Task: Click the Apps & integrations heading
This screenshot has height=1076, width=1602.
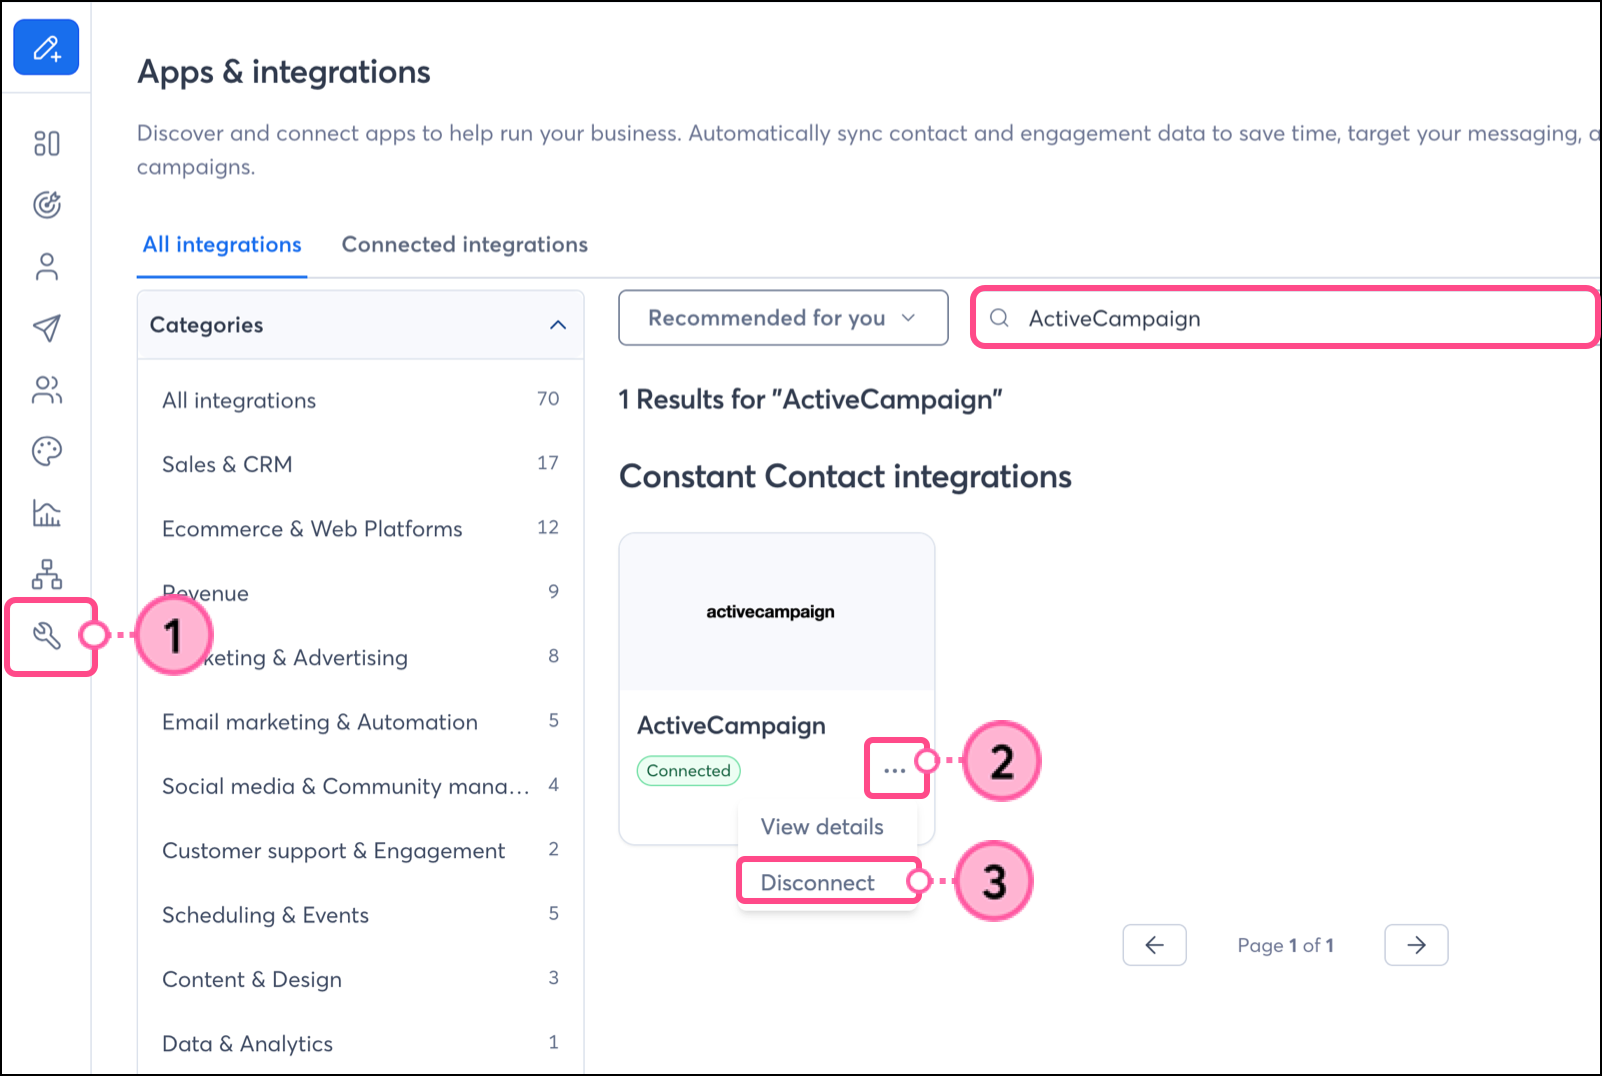Action: coord(284,72)
